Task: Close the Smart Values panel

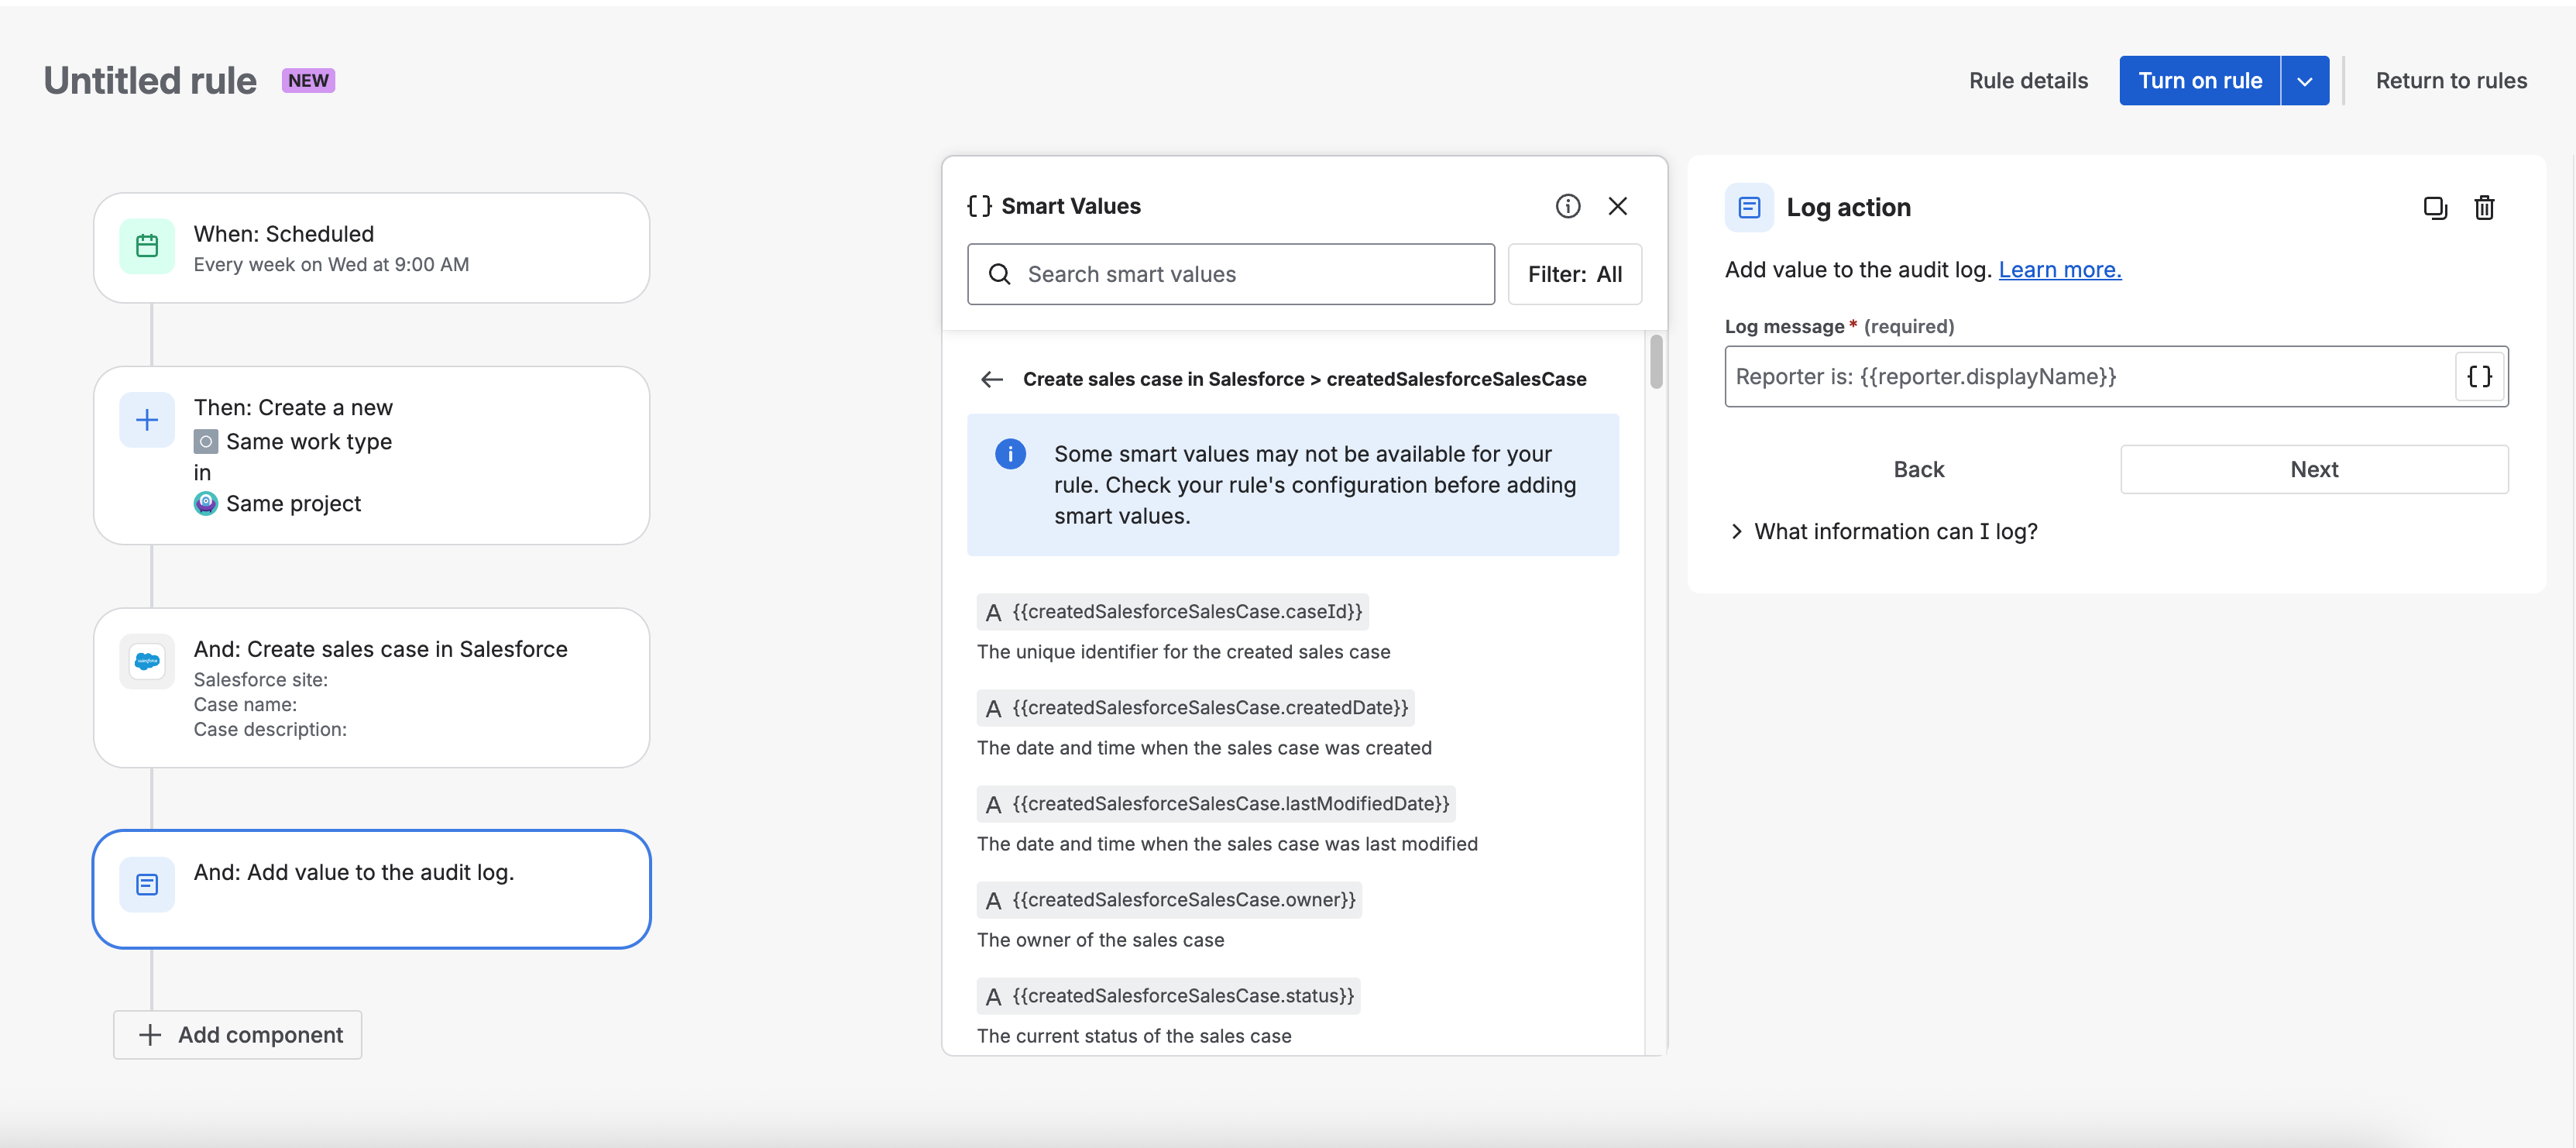Action: (x=1619, y=206)
